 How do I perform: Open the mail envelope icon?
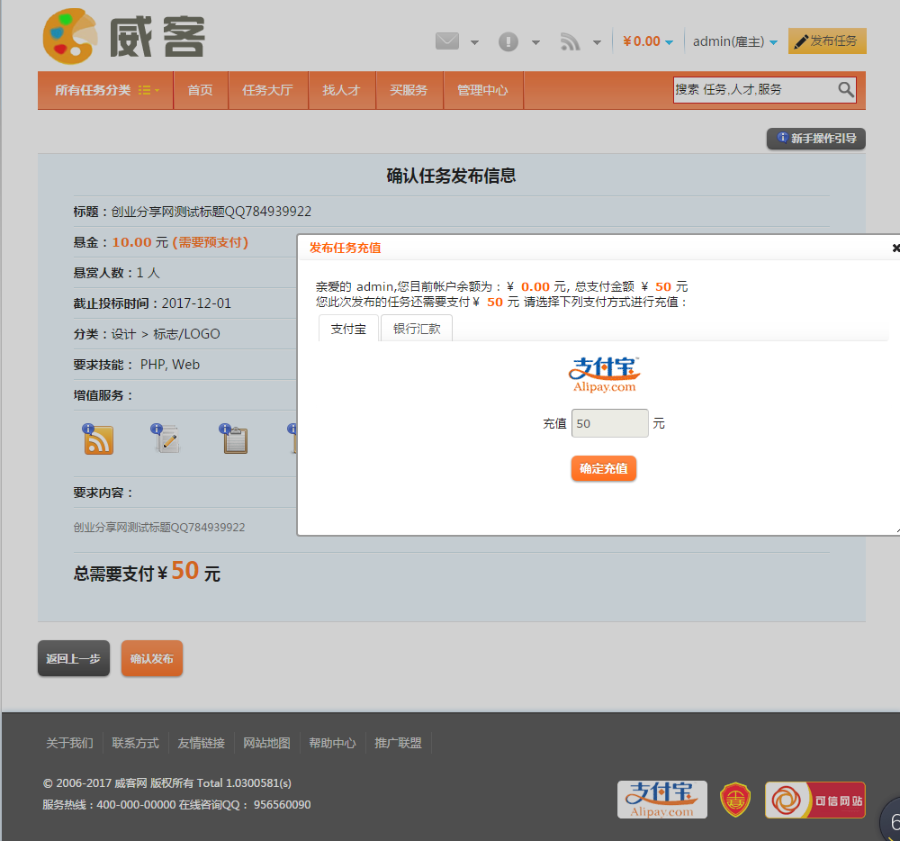446,42
